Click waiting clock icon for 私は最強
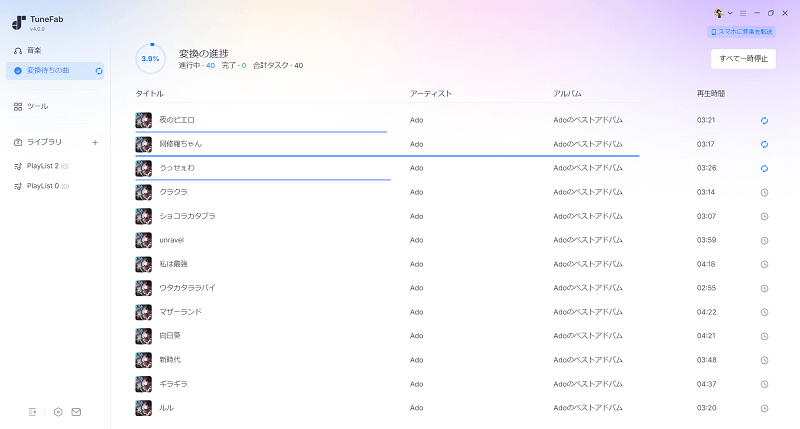 click(764, 264)
